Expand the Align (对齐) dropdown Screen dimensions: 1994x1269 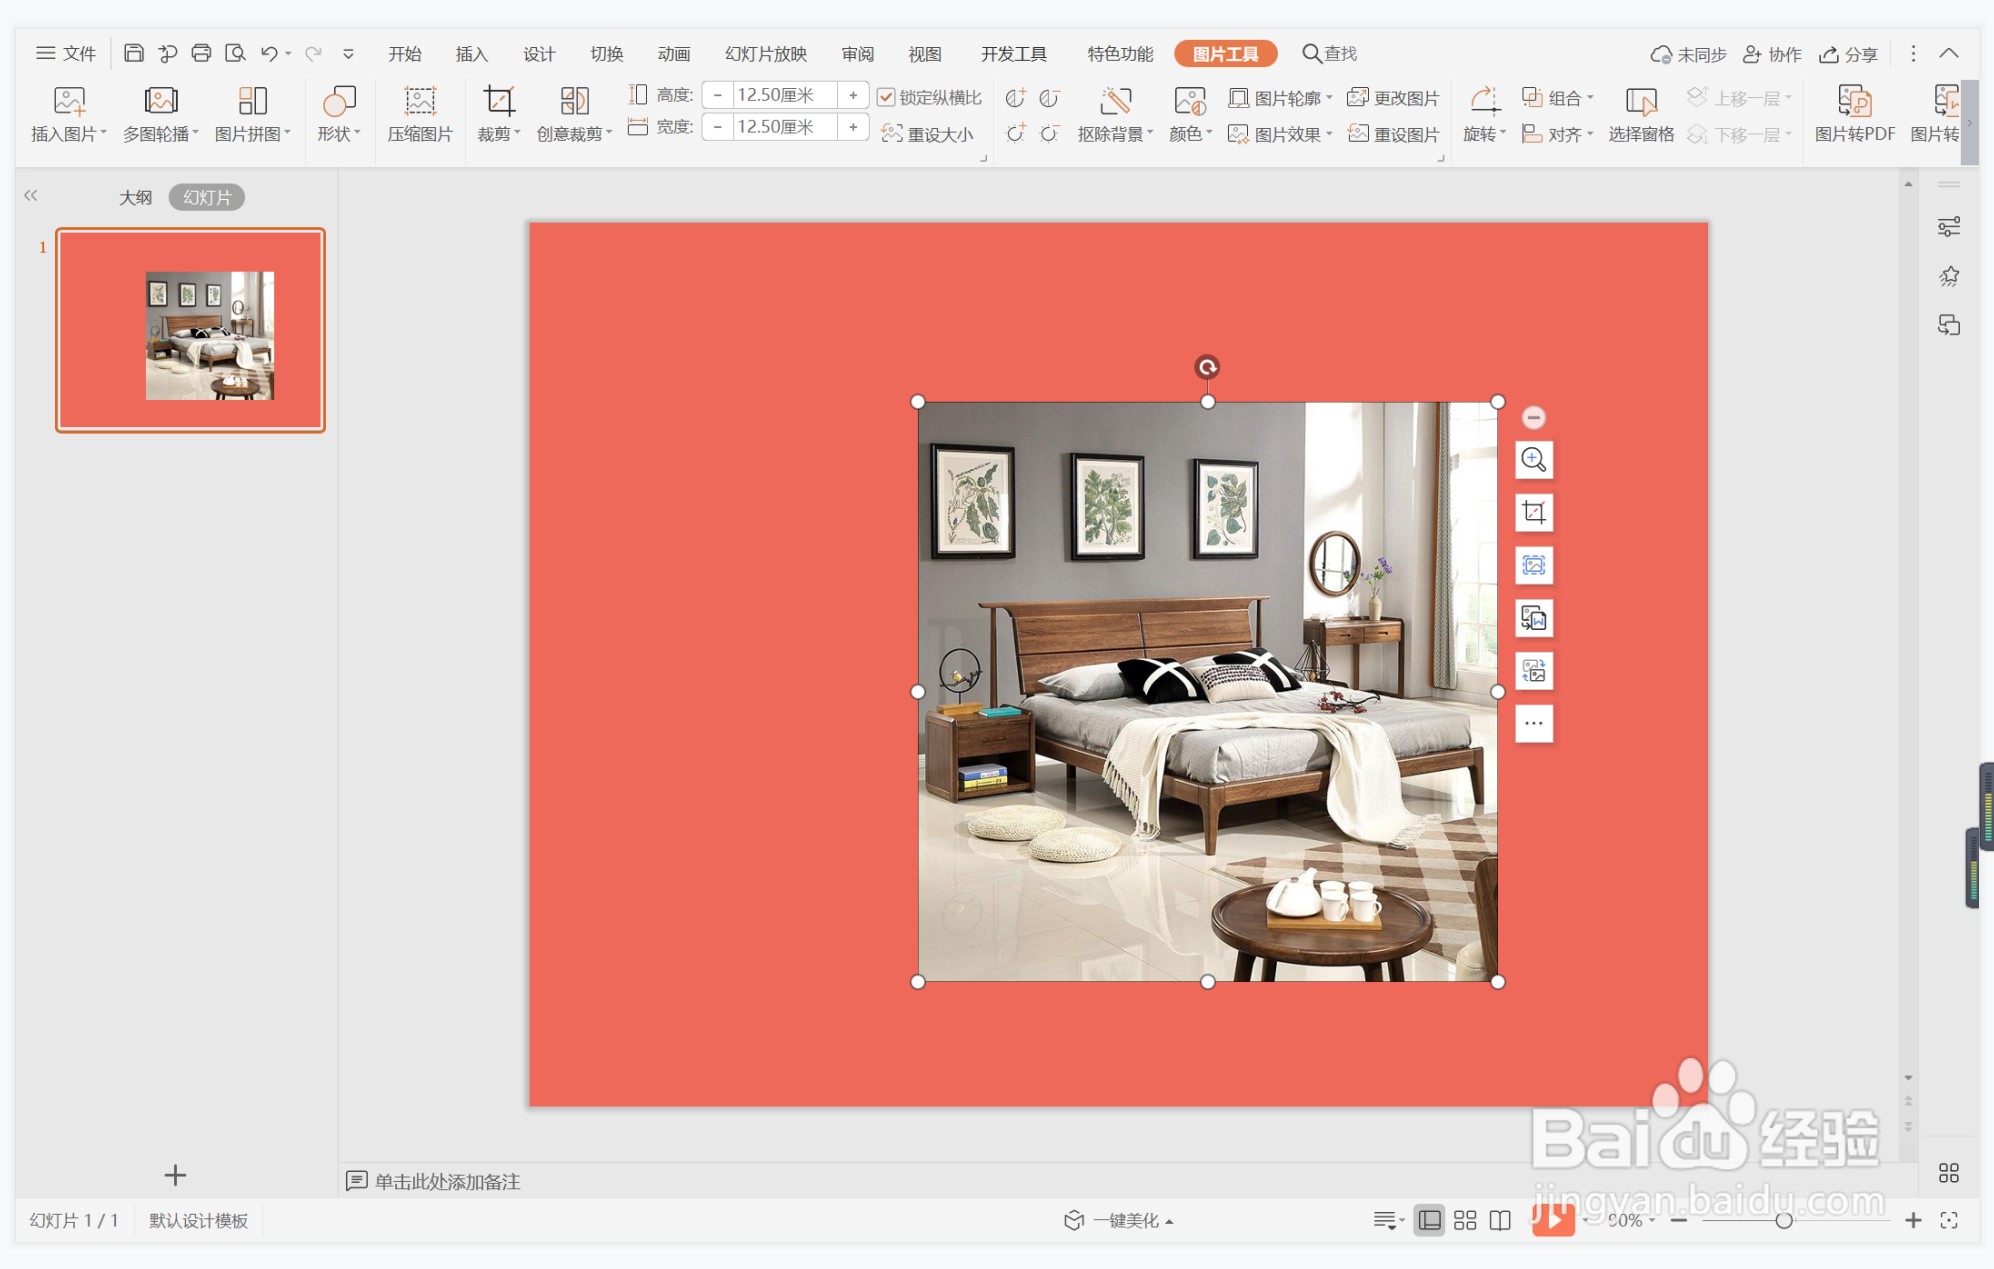1558,134
